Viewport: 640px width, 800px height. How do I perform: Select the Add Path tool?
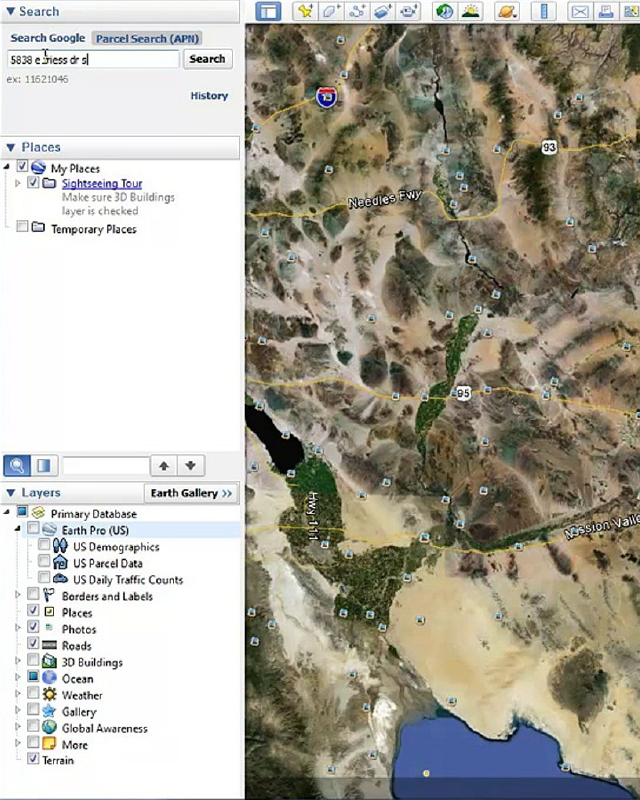357,12
